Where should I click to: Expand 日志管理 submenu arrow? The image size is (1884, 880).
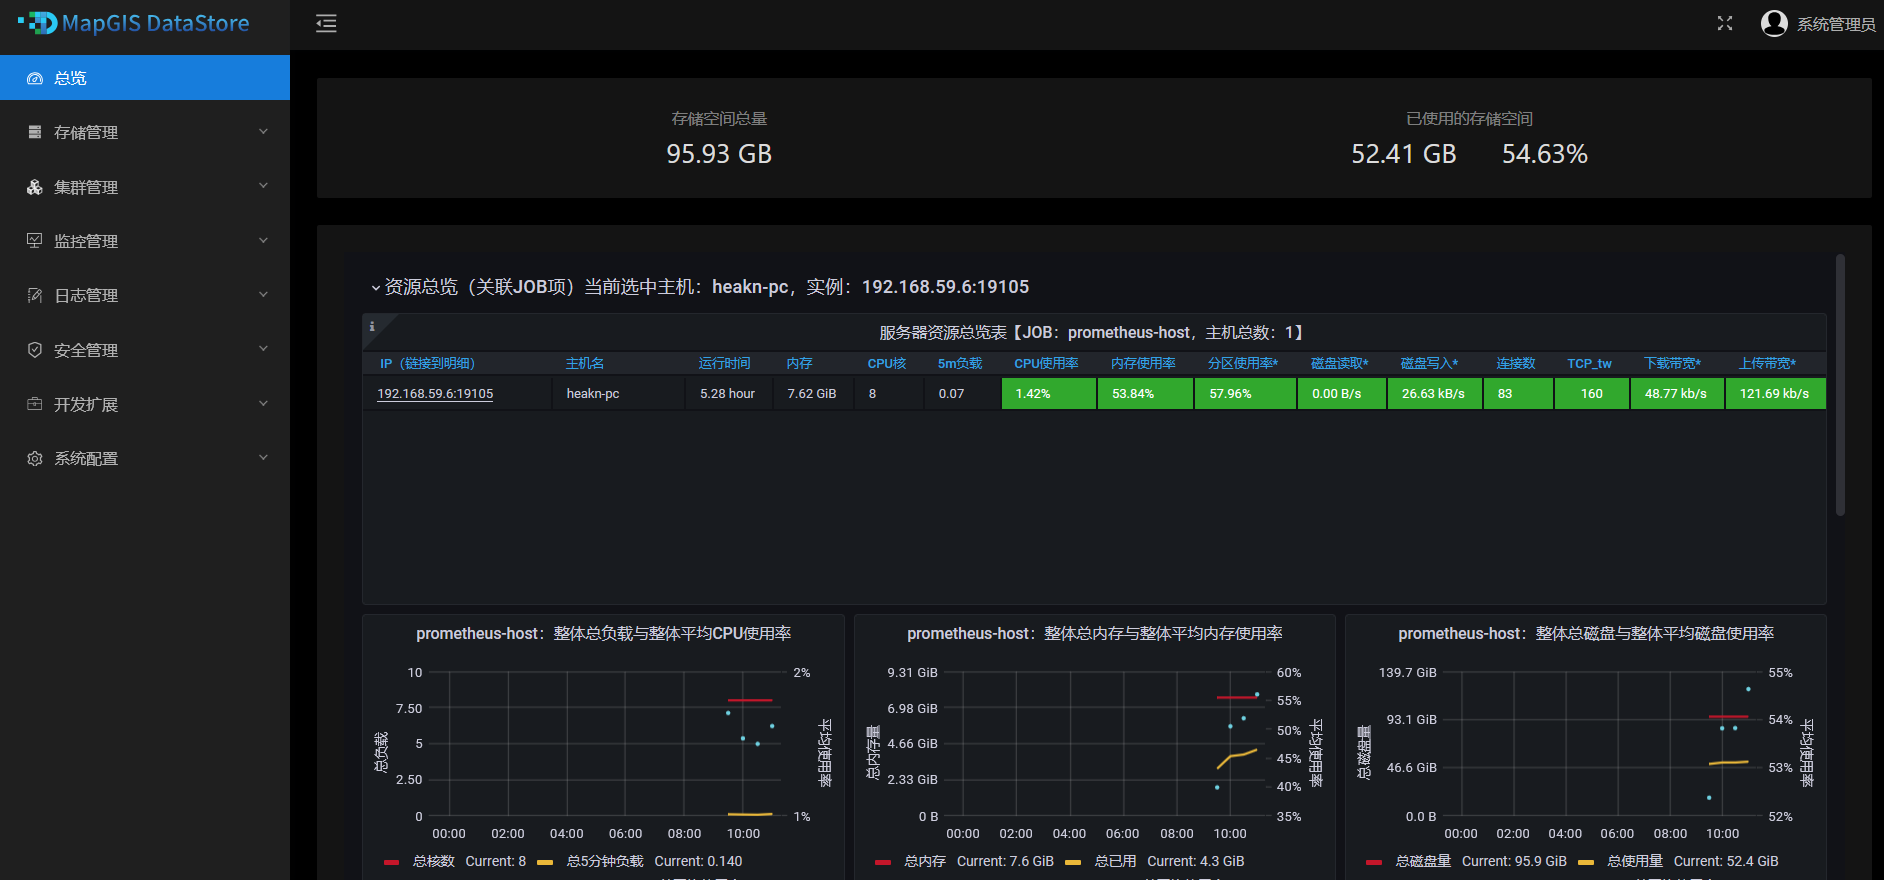[263, 294]
